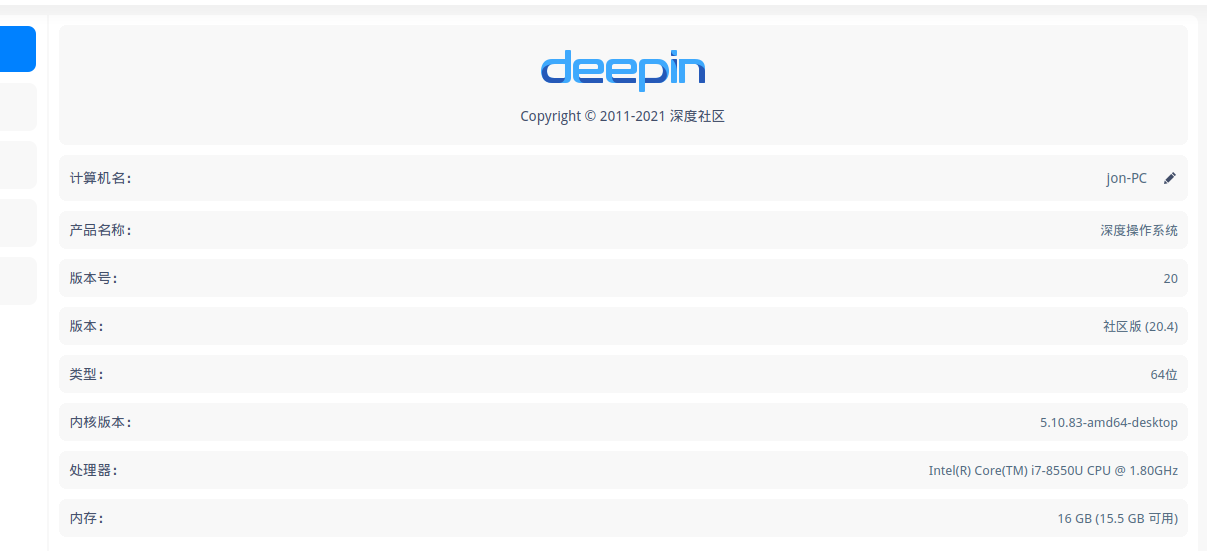Click the 计算机名 label
Screen dimensions: 1207x551
click(x=100, y=178)
